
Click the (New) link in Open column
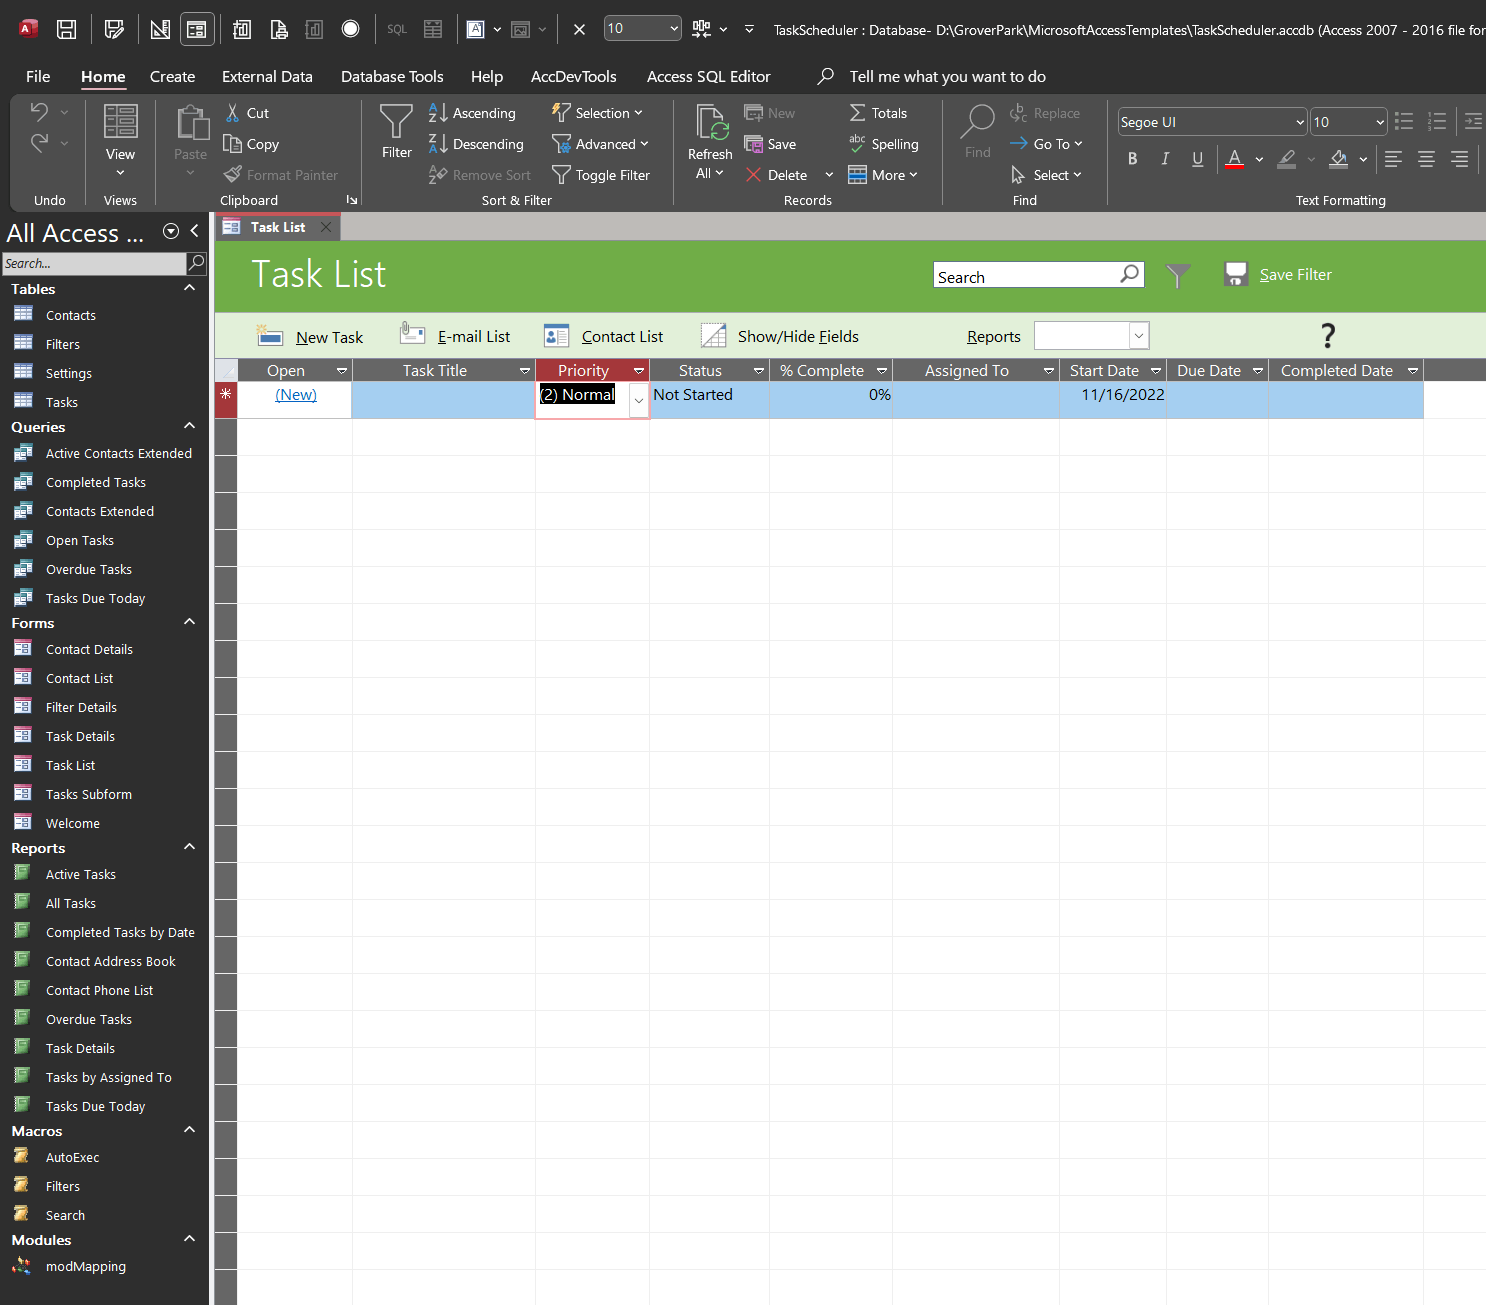(296, 395)
